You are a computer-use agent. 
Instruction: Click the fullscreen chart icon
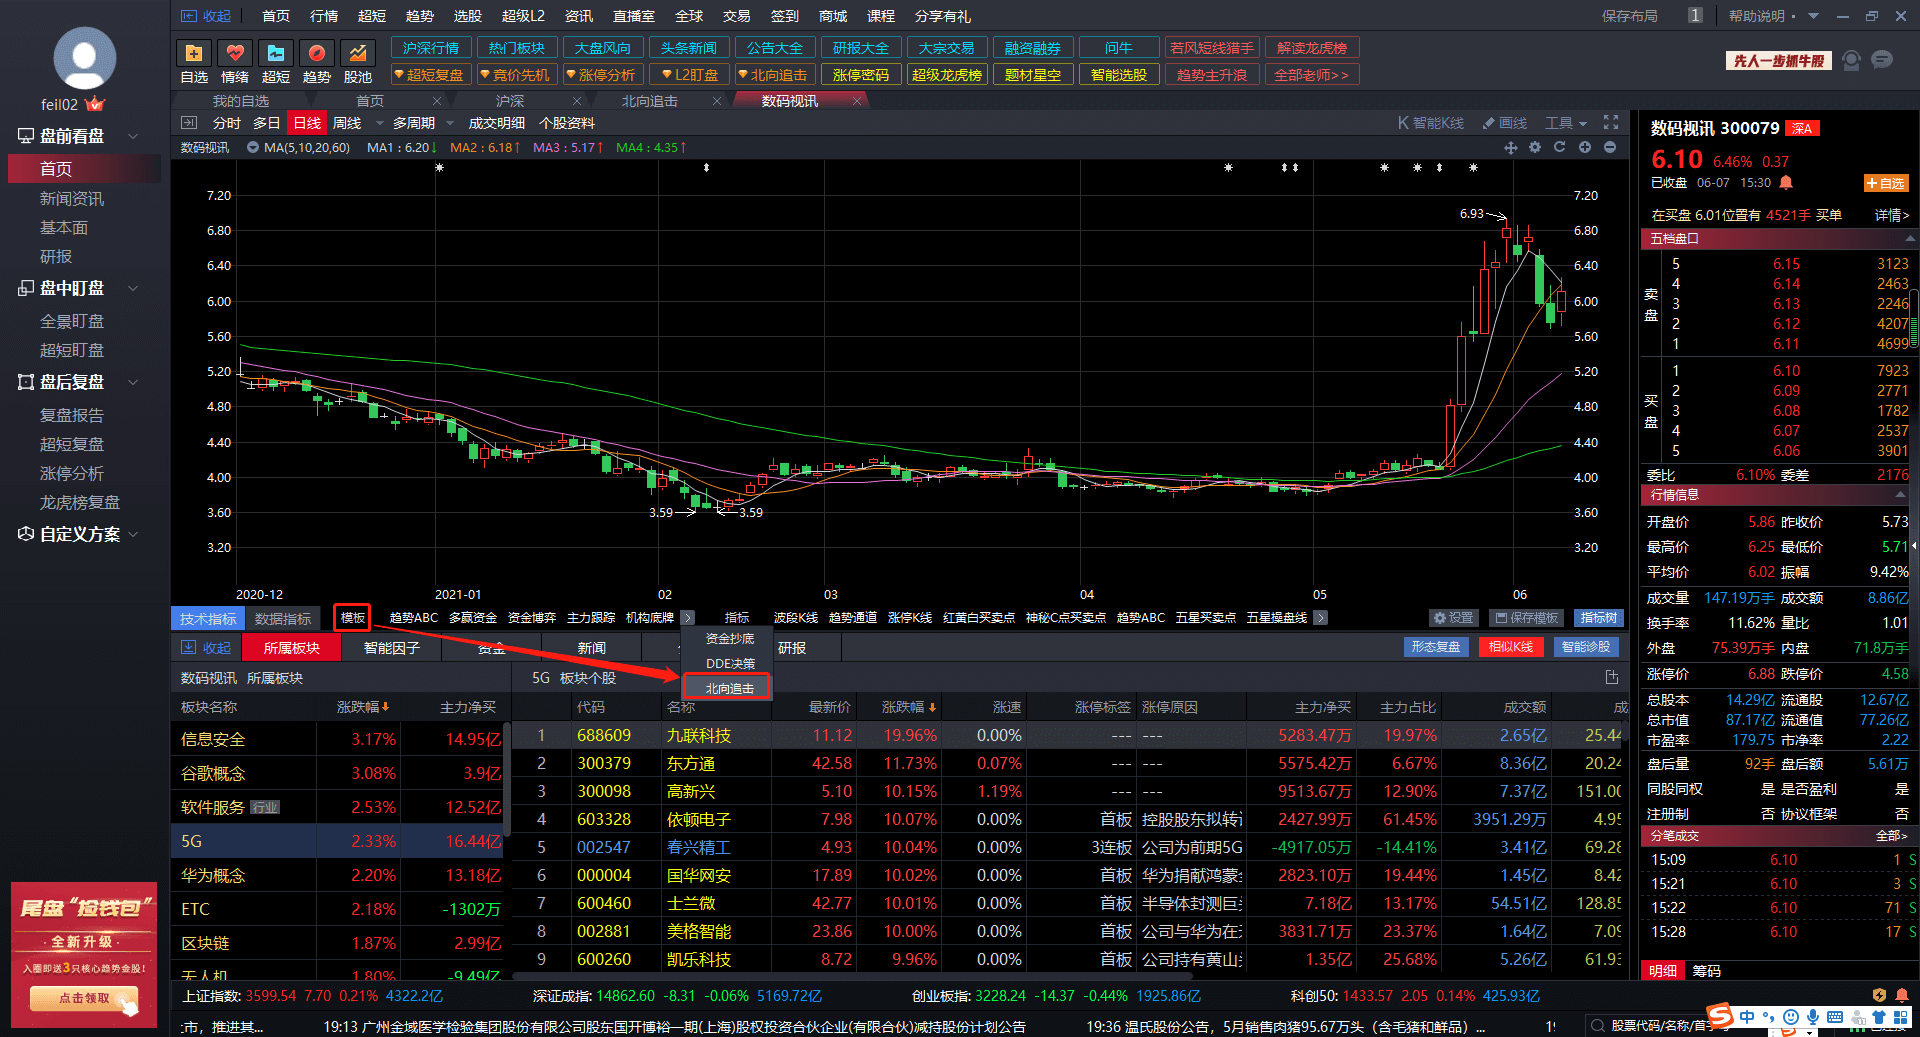click(x=1611, y=122)
